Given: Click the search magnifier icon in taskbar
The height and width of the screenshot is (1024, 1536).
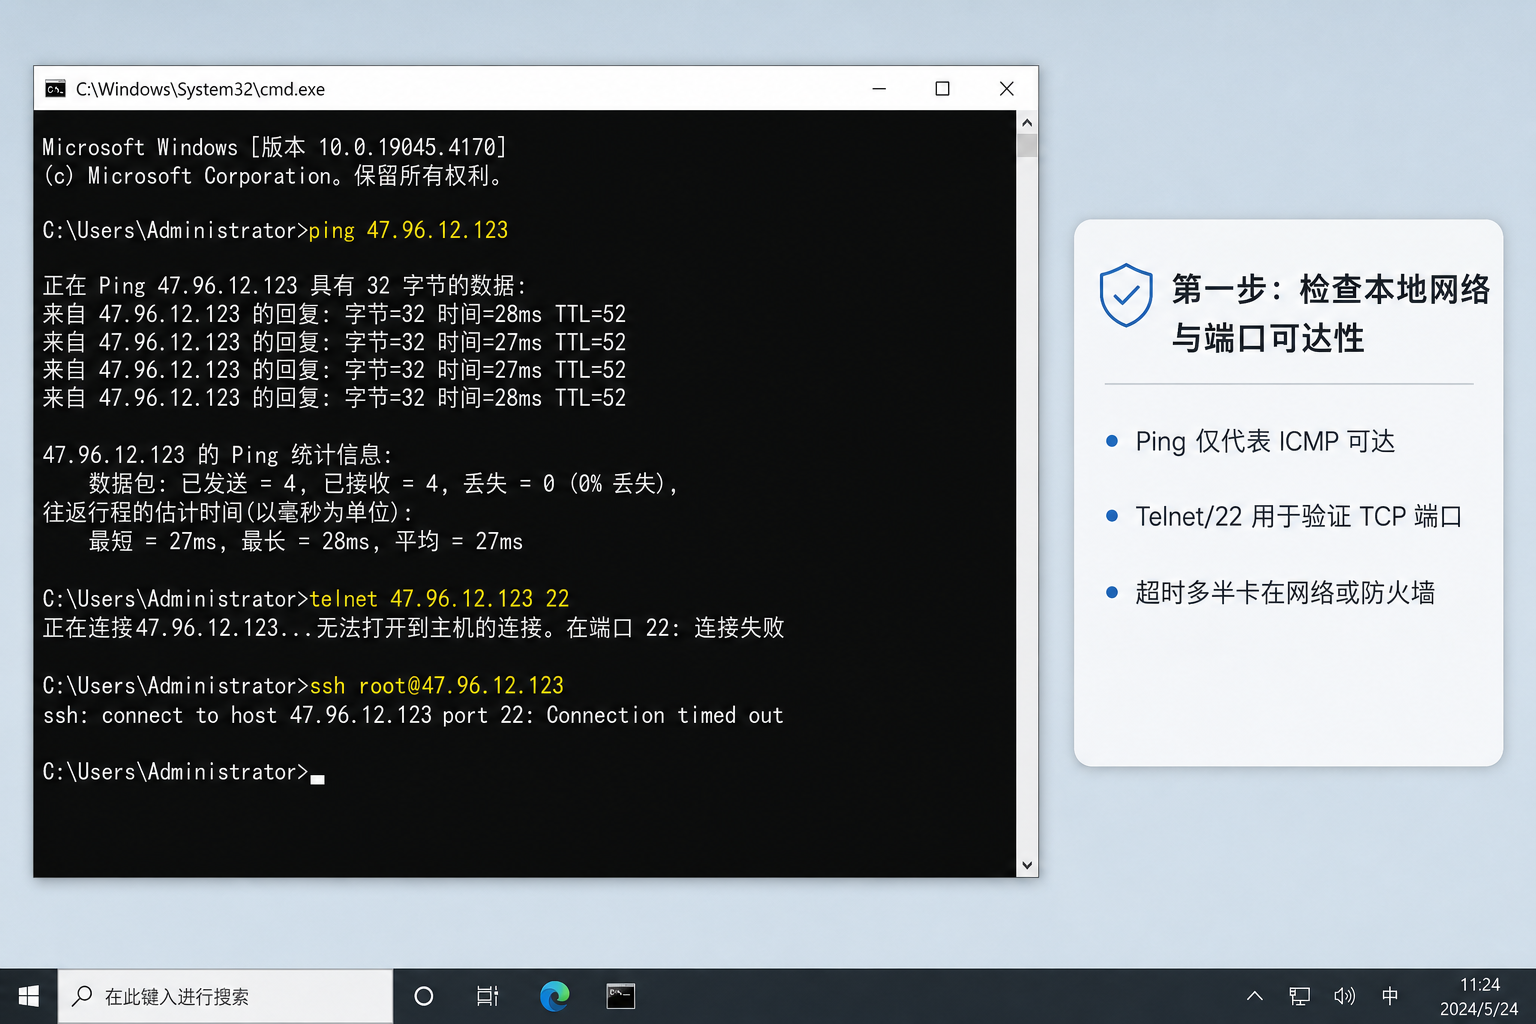Looking at the screenshot, I should [83, 996].
